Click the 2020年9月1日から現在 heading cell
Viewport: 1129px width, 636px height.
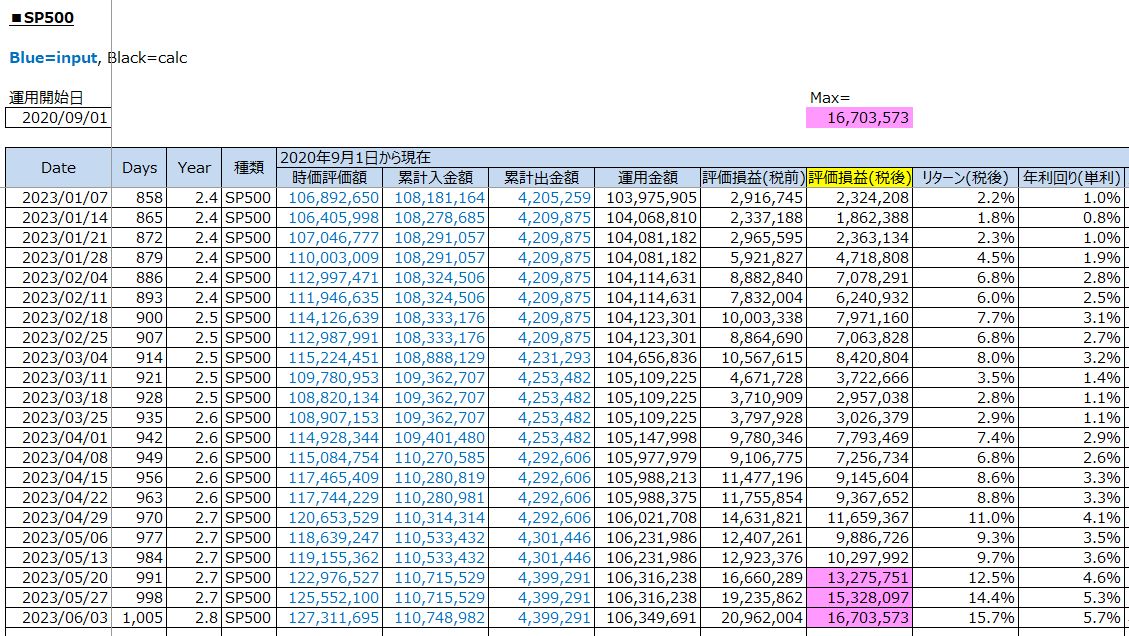click(x=355, y=157)
